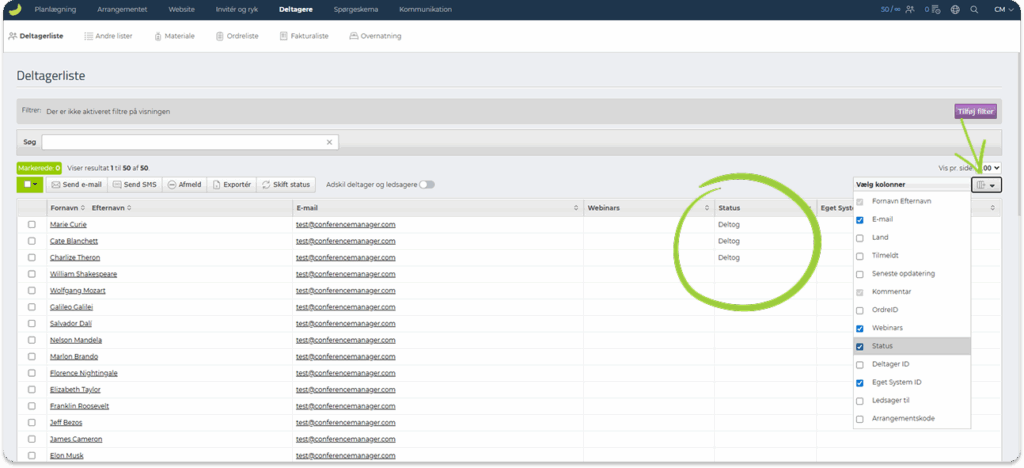Clear the search field with X icon
The height and width of the screenshot is (468, 1024).
click(330, 142)
